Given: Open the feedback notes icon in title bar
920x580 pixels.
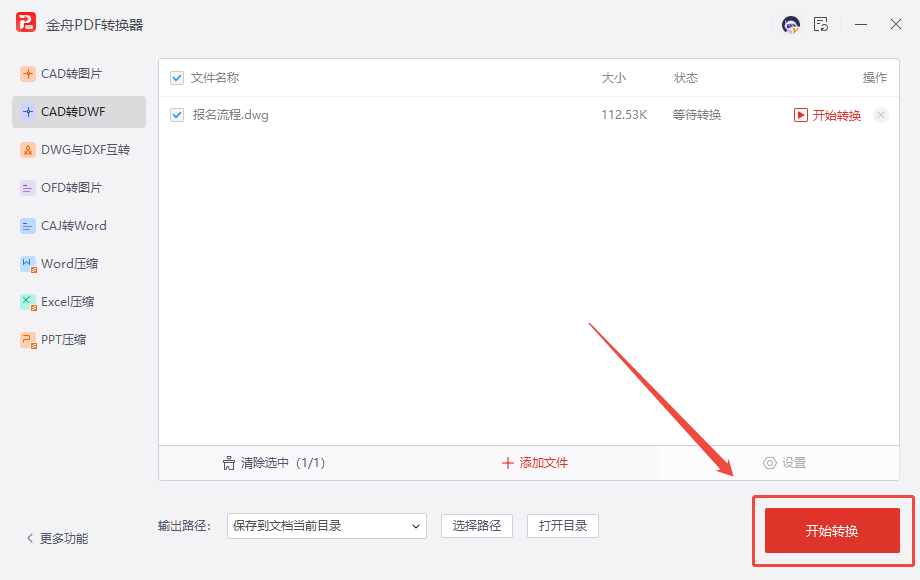Looking at the screenshot, I should click(x=821, y=25).
